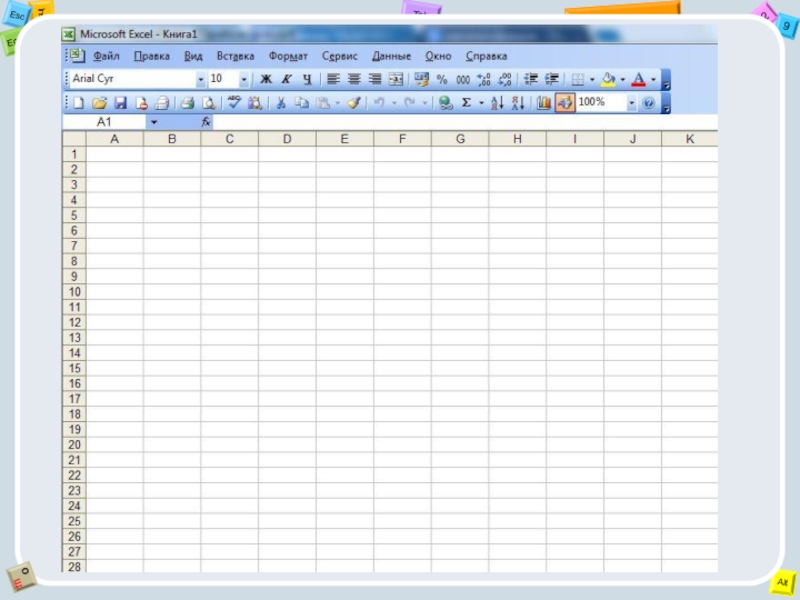Toggle bold formatting (Ж)
The width and height of the screenshot is (800, 600).
click(x=266, y=79)
